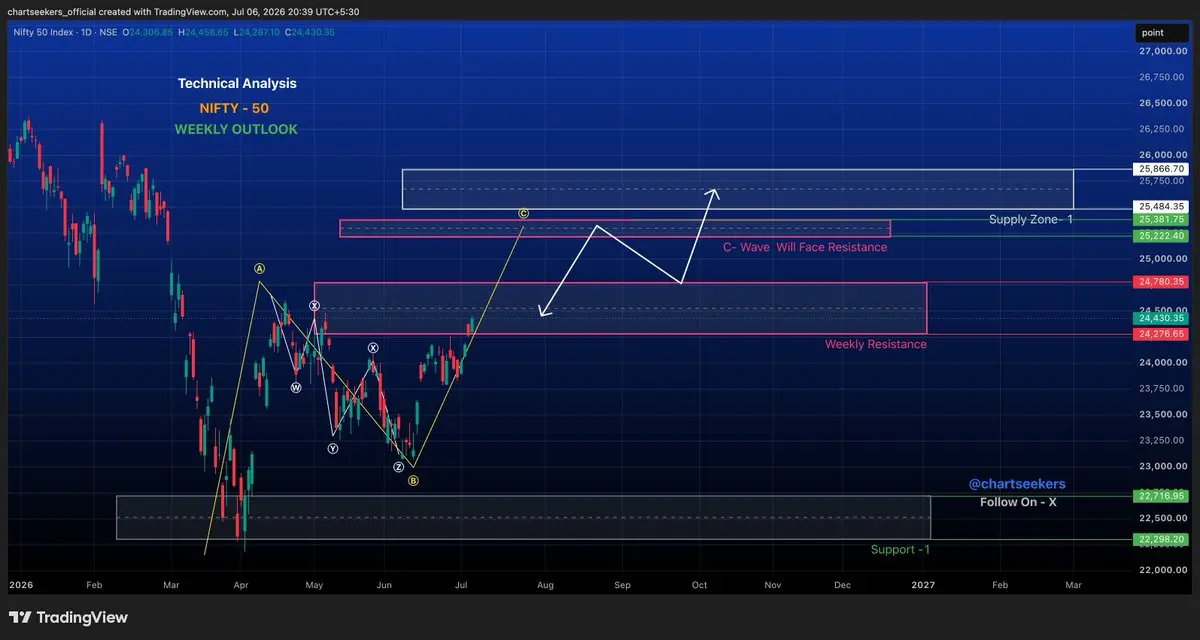This screenshot has width=1200, height=640.
Task: Click the 'Weekly Resistance' label
Action: click(x=876, y=344)
